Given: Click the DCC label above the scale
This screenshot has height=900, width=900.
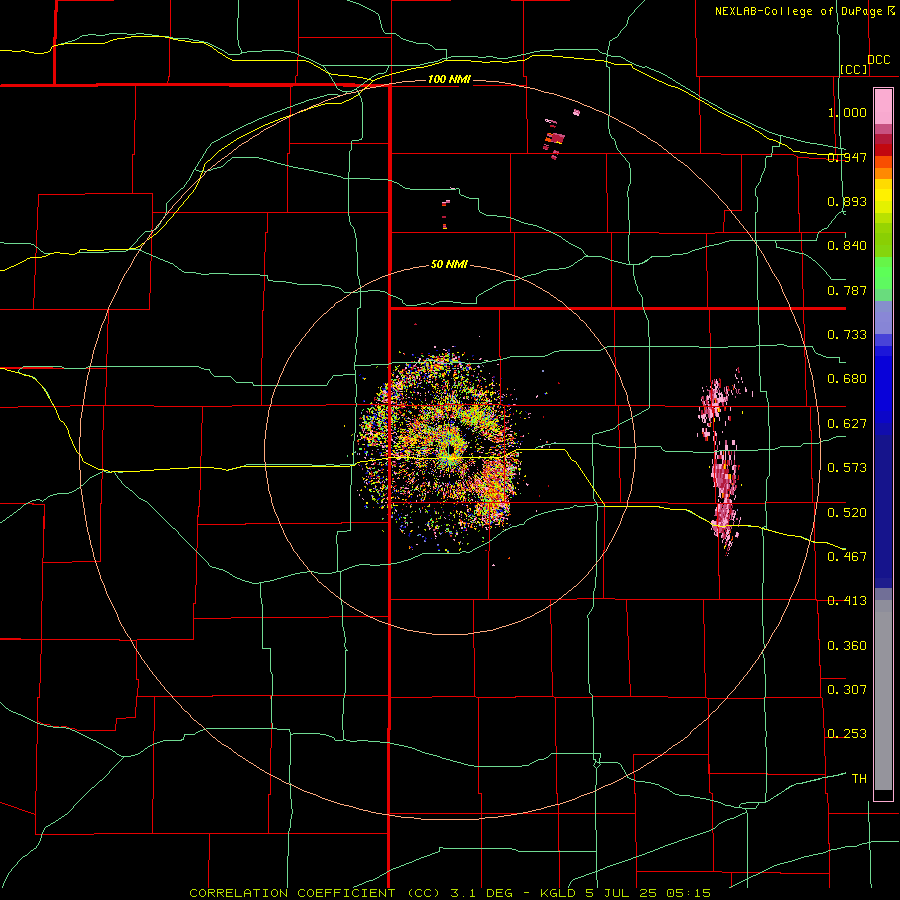Looking at the screenshot, I should click(878, 60).
